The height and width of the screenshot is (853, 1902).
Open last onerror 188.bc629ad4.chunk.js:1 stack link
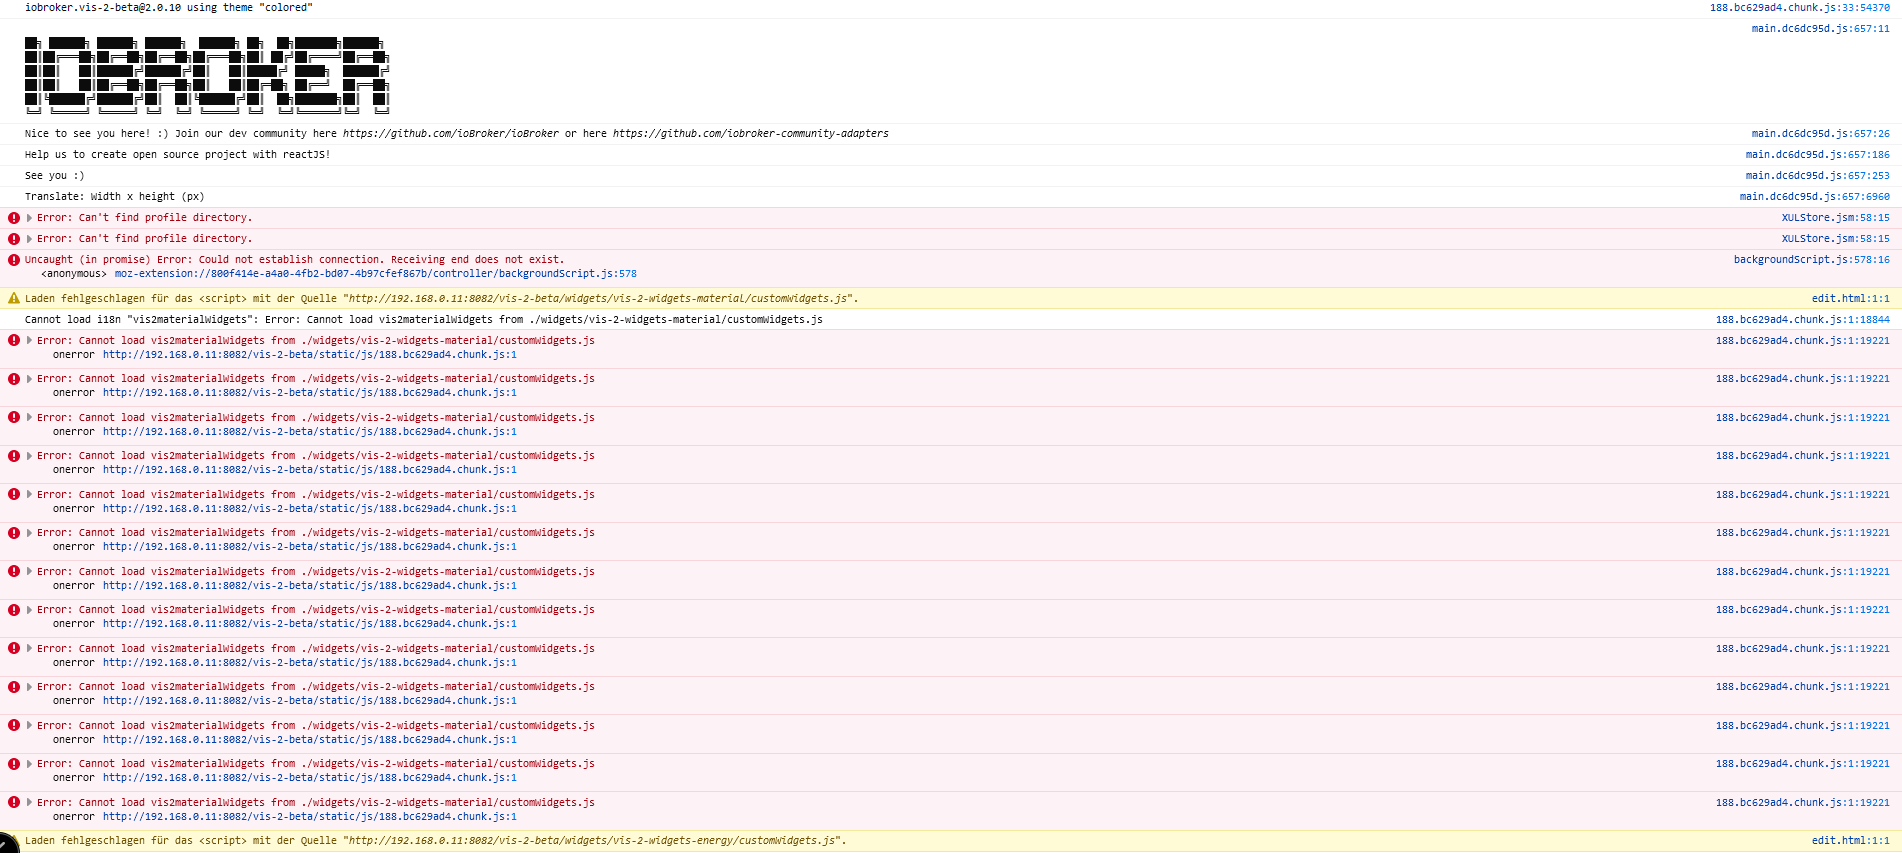pyautogui.click(x=309, y=817)
